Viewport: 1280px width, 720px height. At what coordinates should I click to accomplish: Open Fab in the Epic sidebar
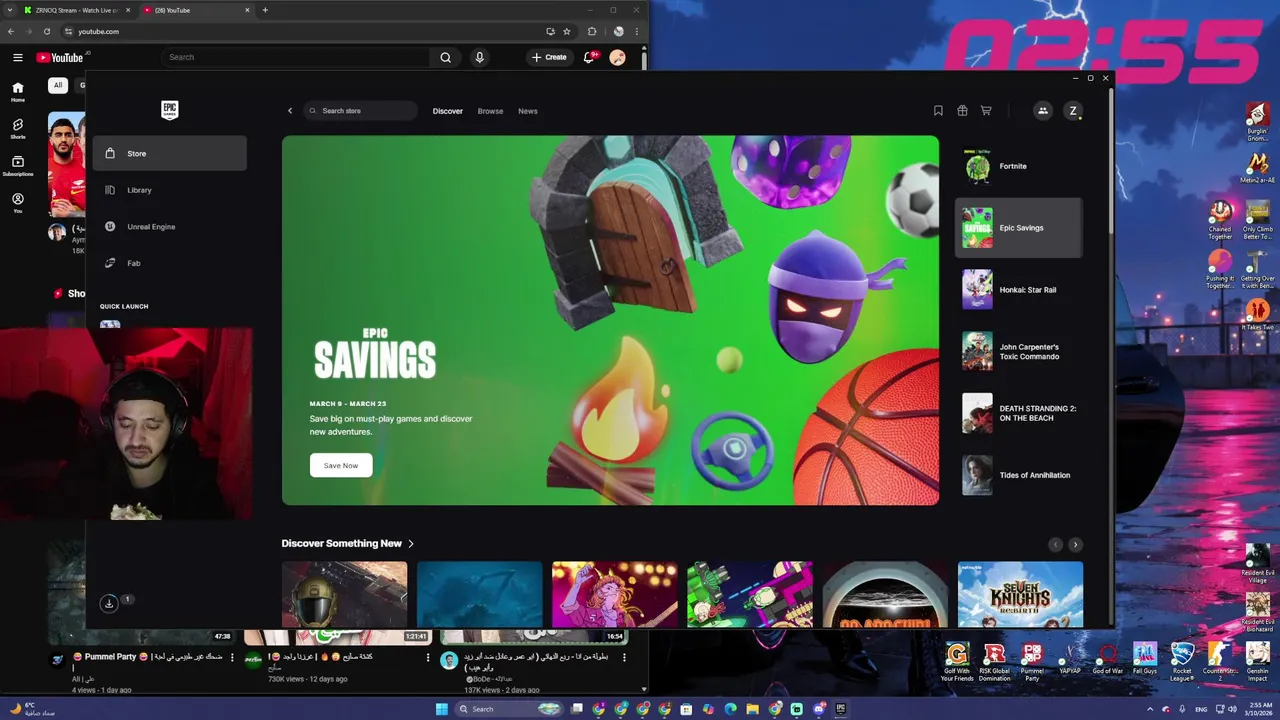[170, 263]
